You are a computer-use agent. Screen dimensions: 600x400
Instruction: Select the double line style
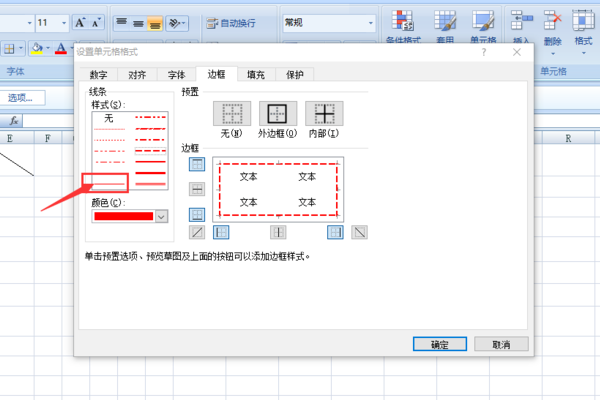tap(150, 184)
